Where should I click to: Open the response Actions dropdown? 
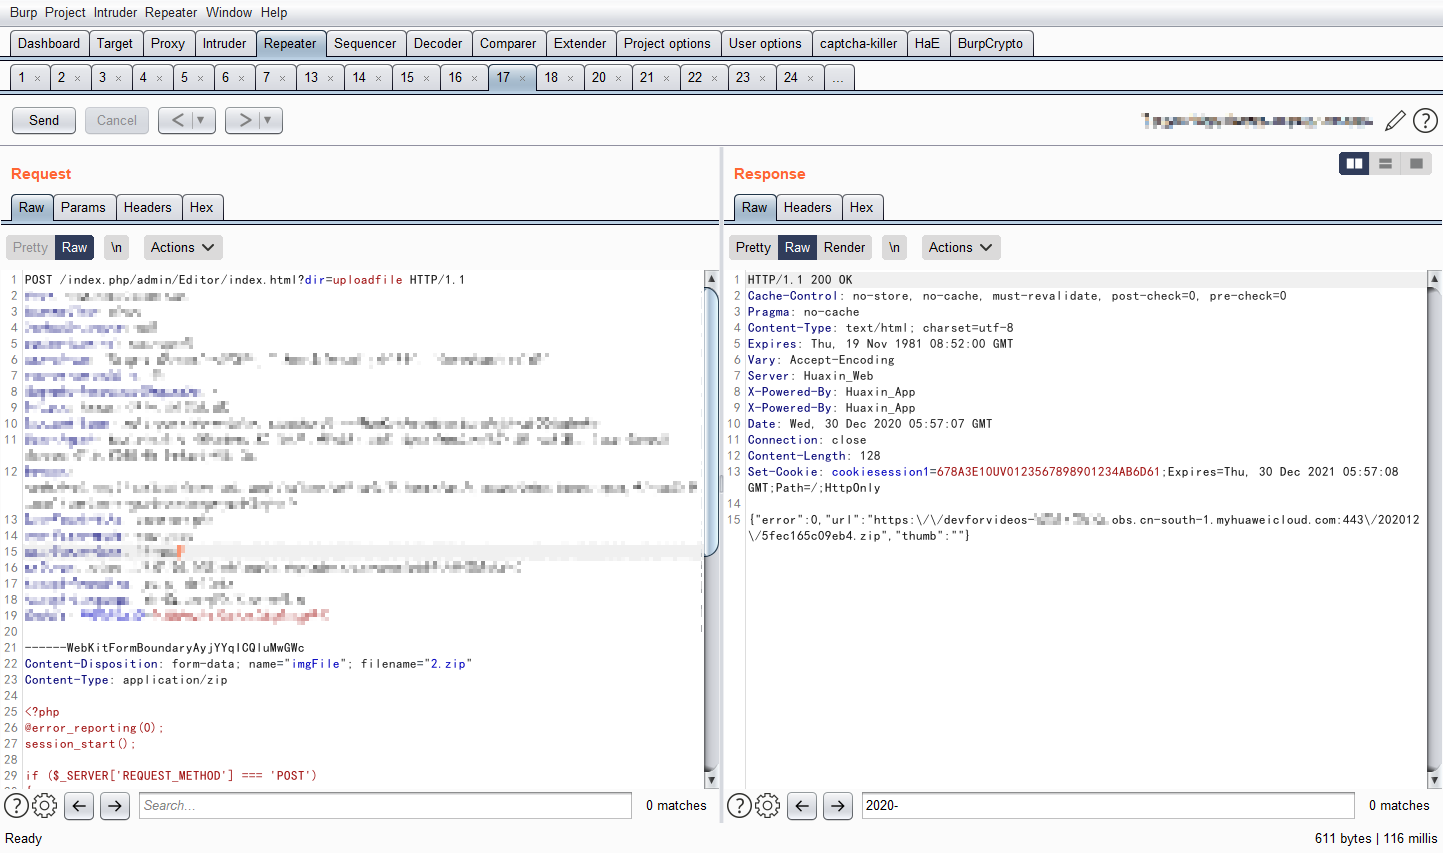click(960, 248)
